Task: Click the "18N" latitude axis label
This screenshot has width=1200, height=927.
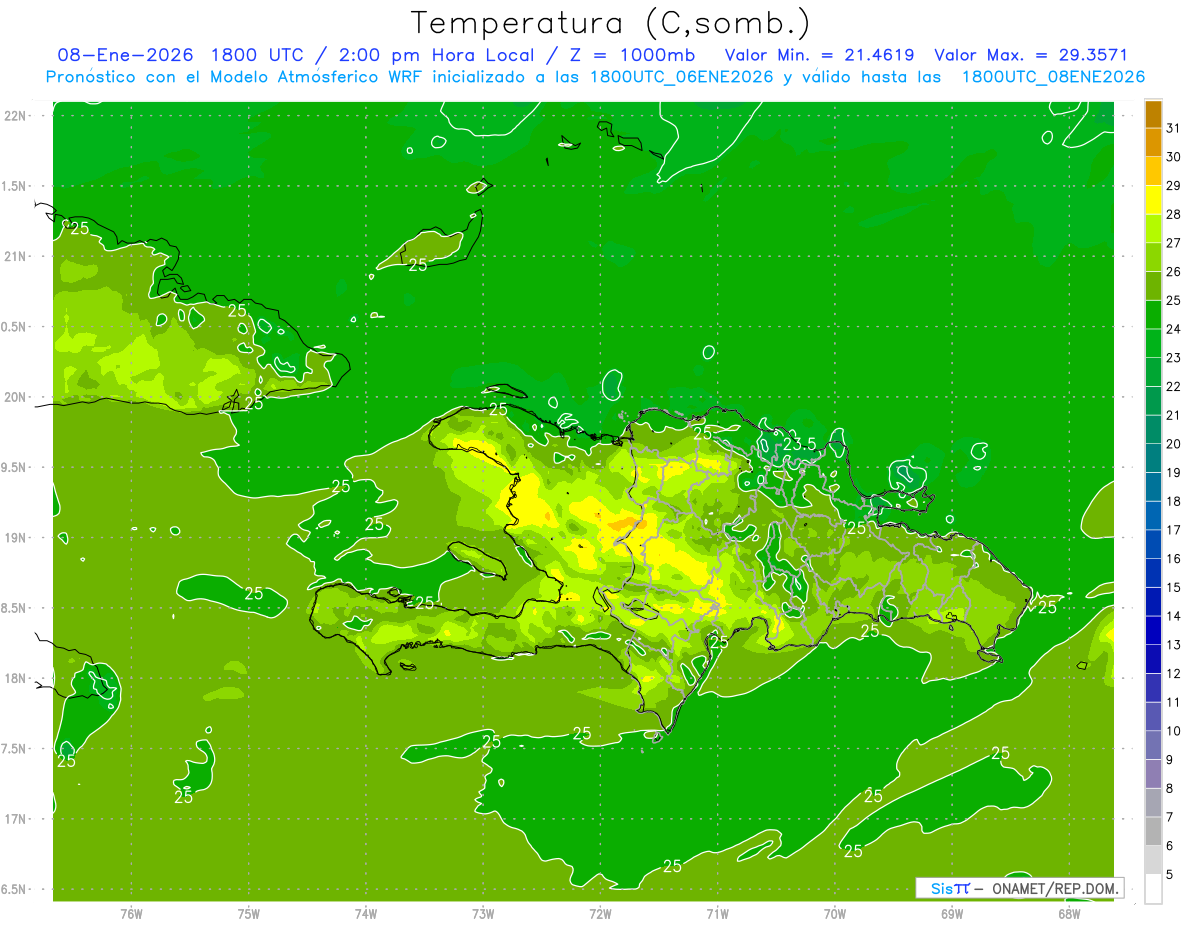Action: click(x=15, y=678)
